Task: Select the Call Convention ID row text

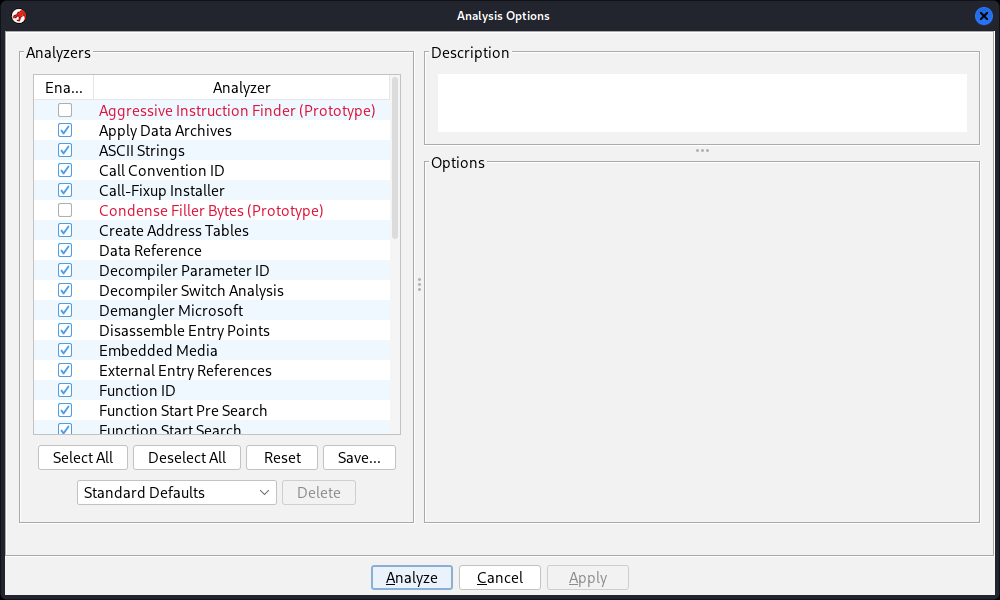Action: click(161, 170)
